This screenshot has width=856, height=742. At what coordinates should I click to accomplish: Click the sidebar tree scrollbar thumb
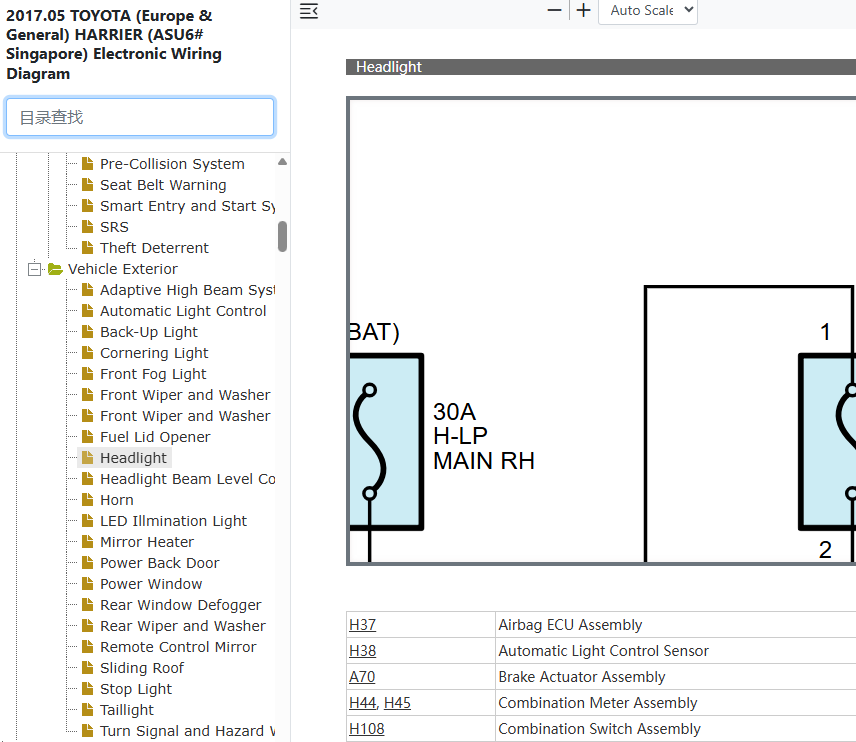click(282, 236)
